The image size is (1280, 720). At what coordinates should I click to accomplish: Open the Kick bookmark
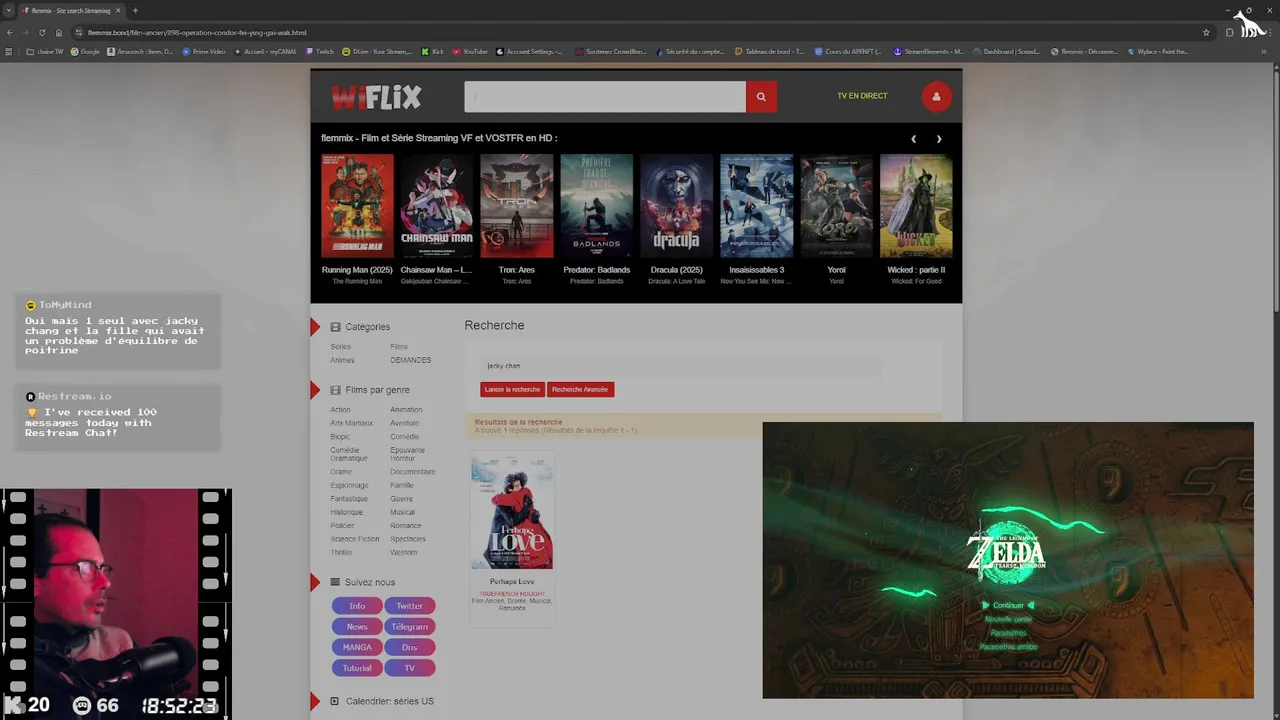(x=433, y=52)
